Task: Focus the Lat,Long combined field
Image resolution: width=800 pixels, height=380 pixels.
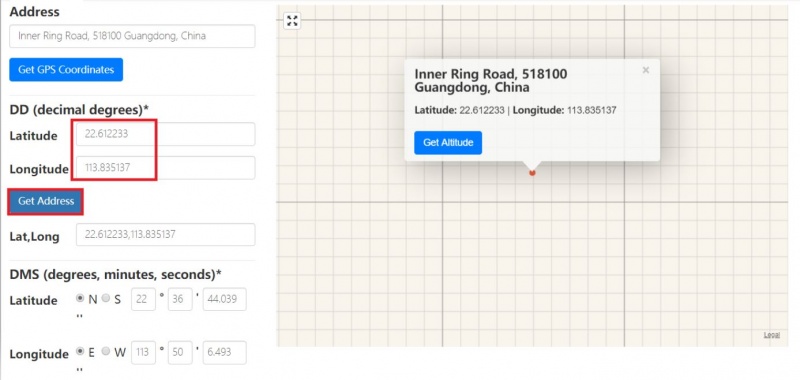Action: point(165,235)
